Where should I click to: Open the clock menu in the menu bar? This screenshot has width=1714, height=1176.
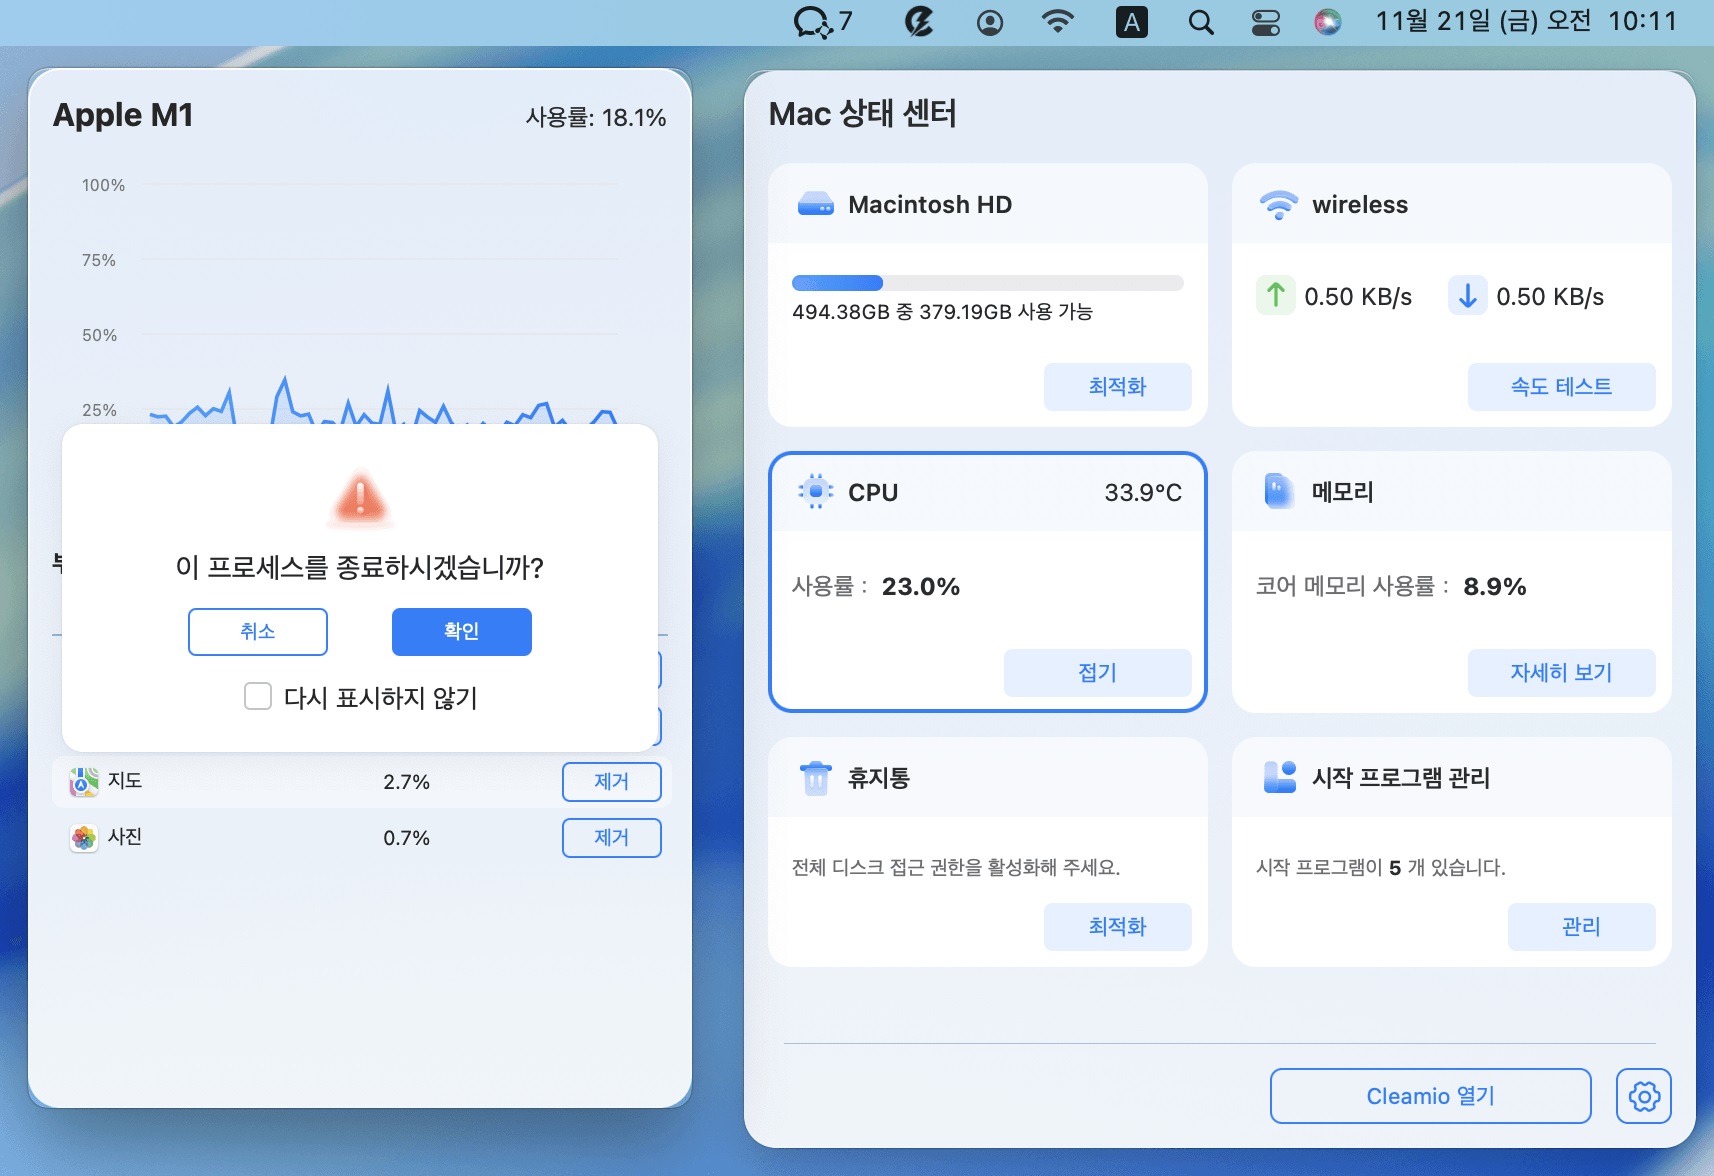1528,21
